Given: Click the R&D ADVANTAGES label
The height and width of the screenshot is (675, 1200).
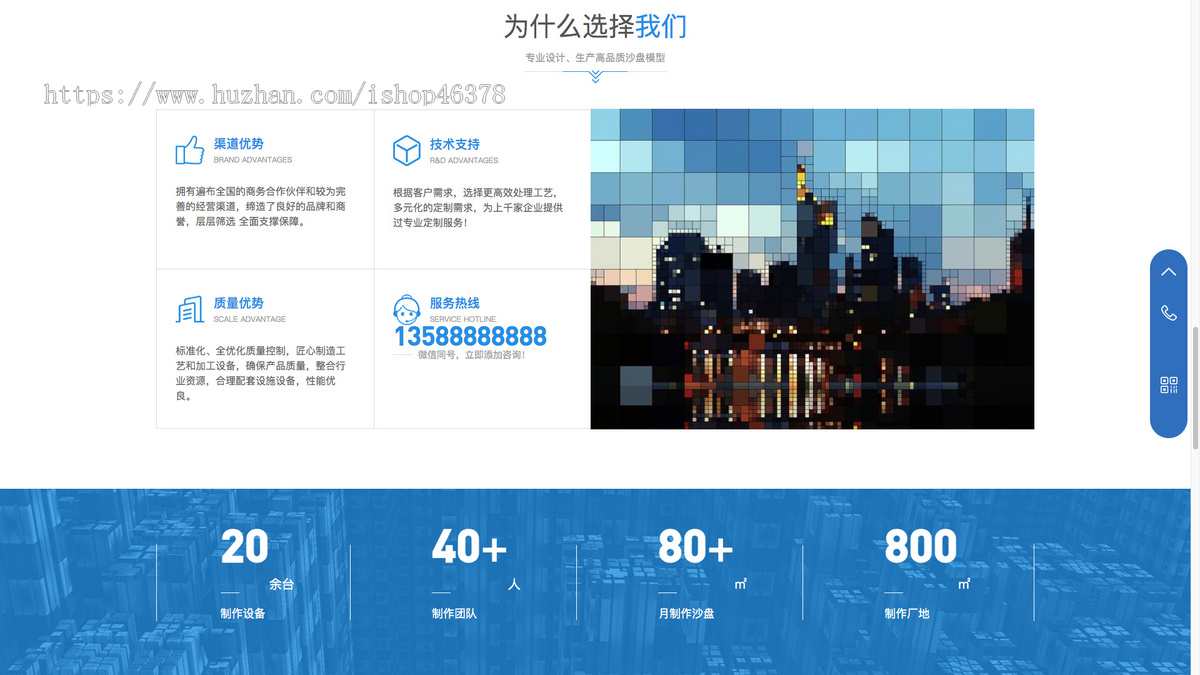Looking at the screenshot, I should click(x=464, y=160).
